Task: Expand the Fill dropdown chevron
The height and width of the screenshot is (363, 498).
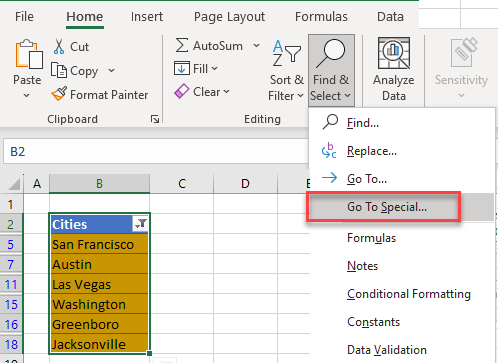Action: point(214,68)
